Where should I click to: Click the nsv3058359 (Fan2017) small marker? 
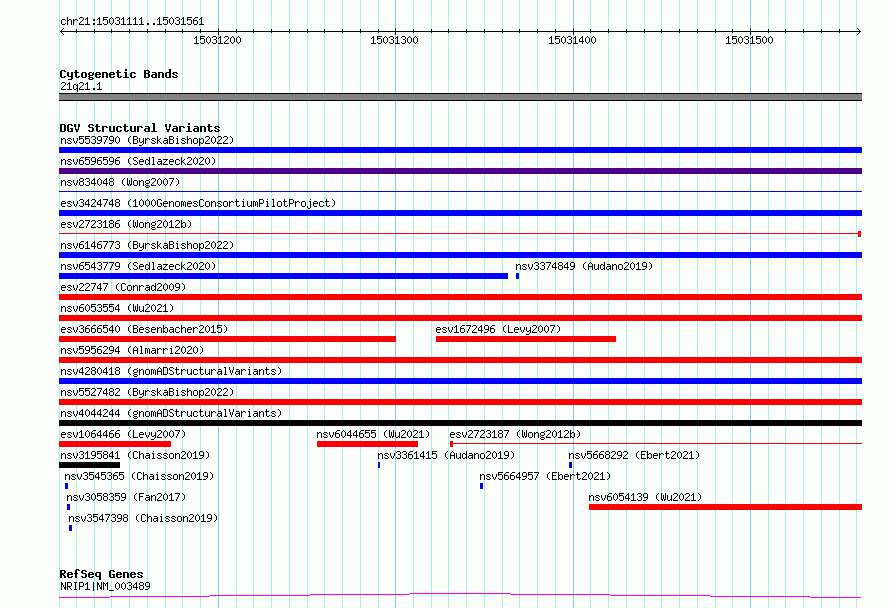click(68, 507)
